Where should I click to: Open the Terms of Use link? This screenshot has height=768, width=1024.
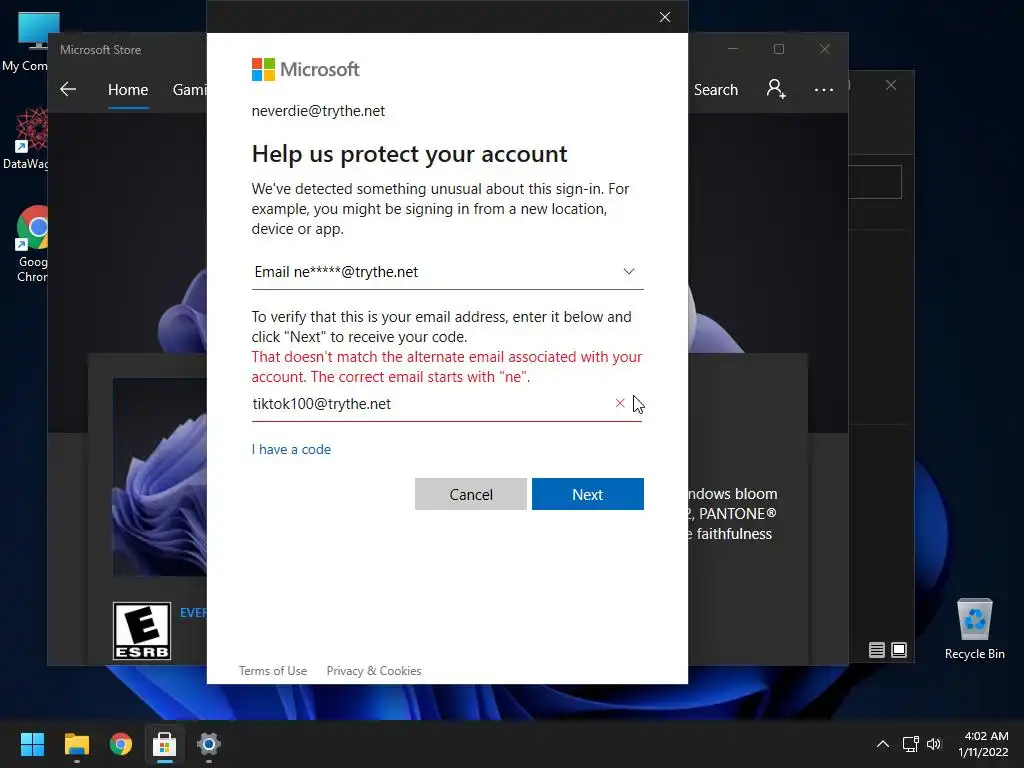pos(272,671)
